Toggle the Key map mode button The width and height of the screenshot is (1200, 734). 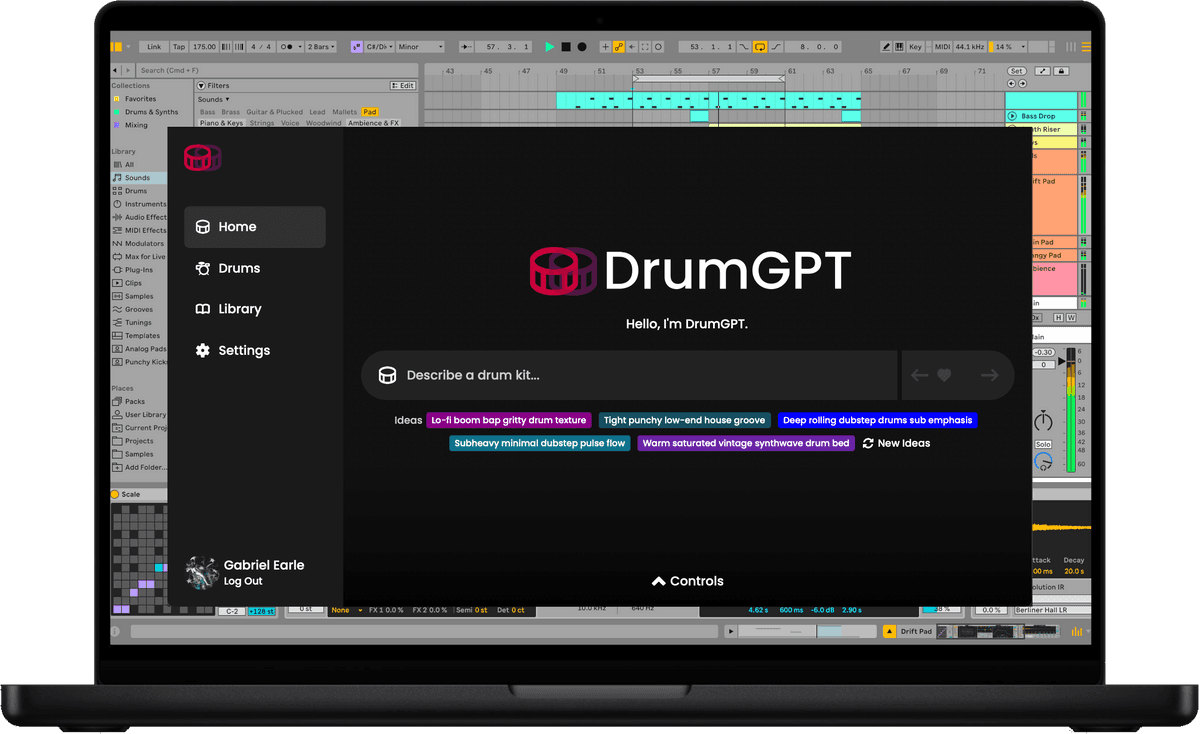coord(916,47)
